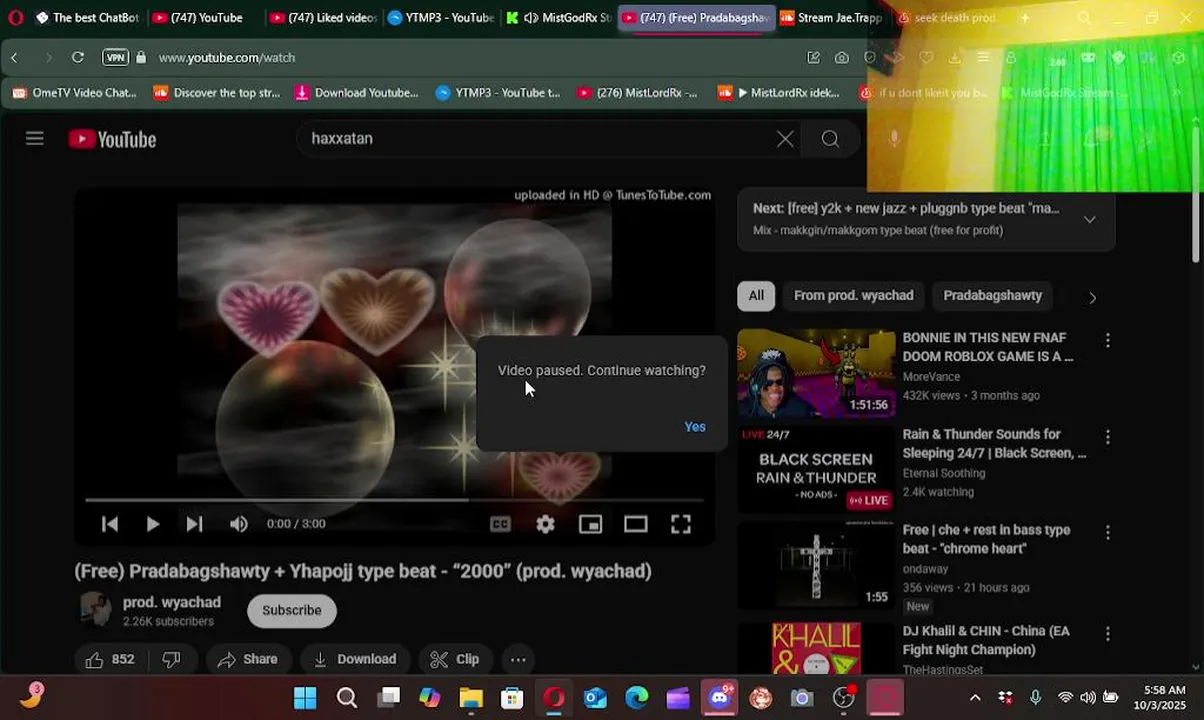Viewport: 1204px width, 720px height.
Task: Open Windows taskbar search
Action: (346, 698)
